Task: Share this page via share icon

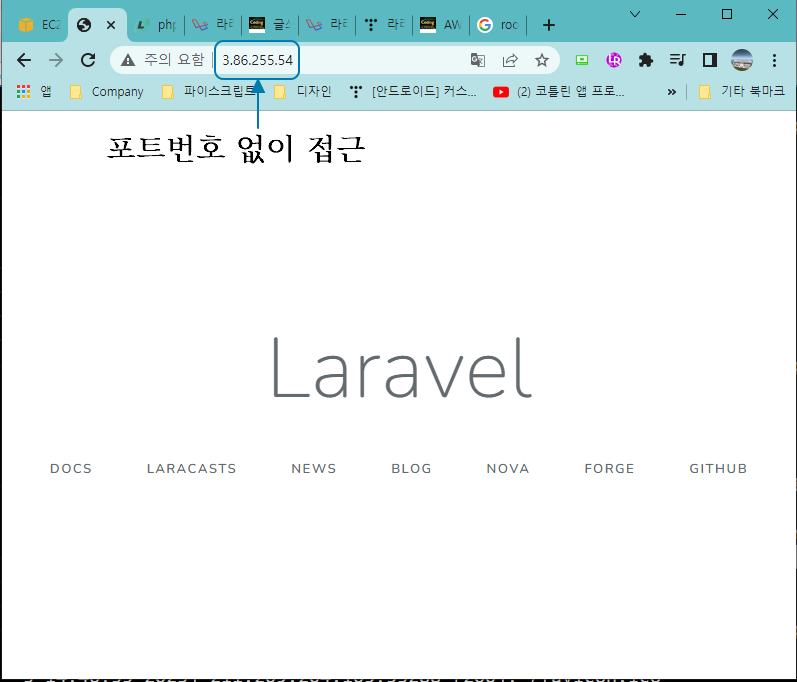Action: (510, 60)
